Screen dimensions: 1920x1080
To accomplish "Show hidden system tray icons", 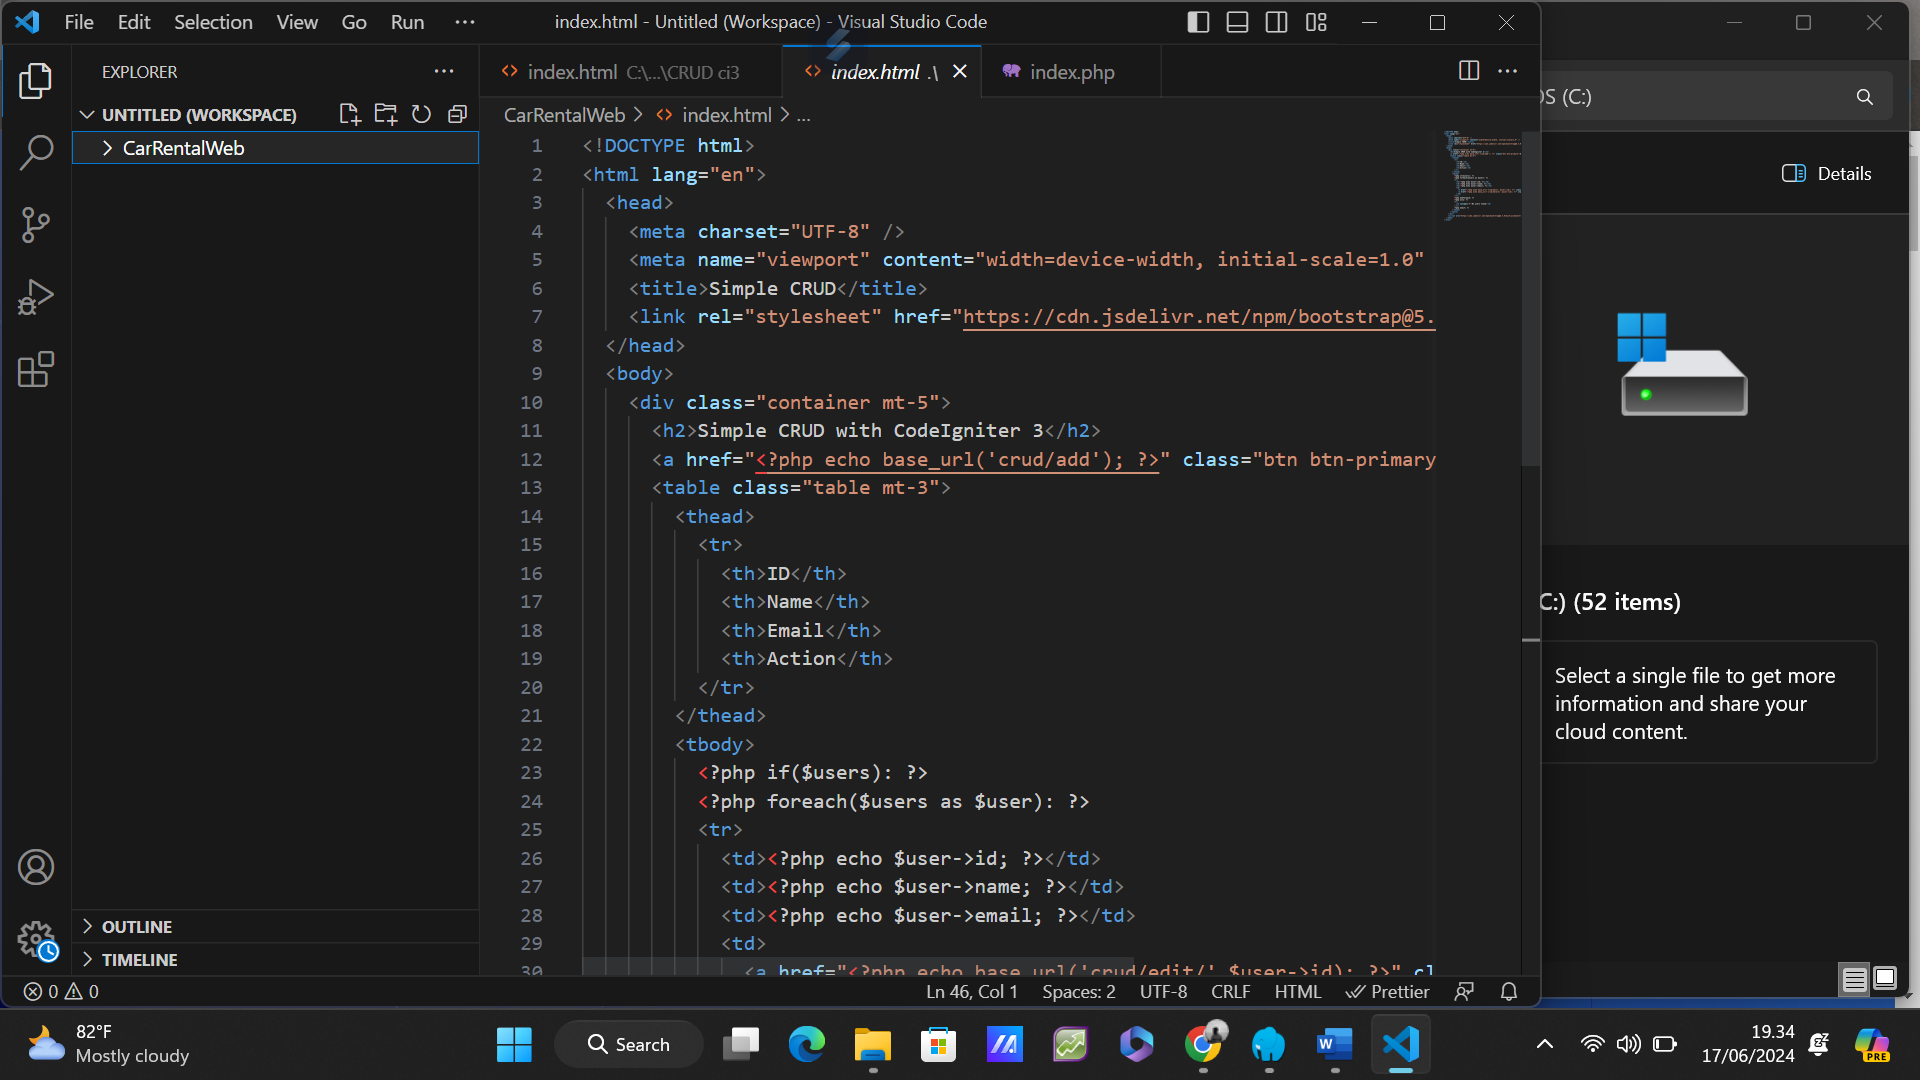I will pos(1545,1045).
